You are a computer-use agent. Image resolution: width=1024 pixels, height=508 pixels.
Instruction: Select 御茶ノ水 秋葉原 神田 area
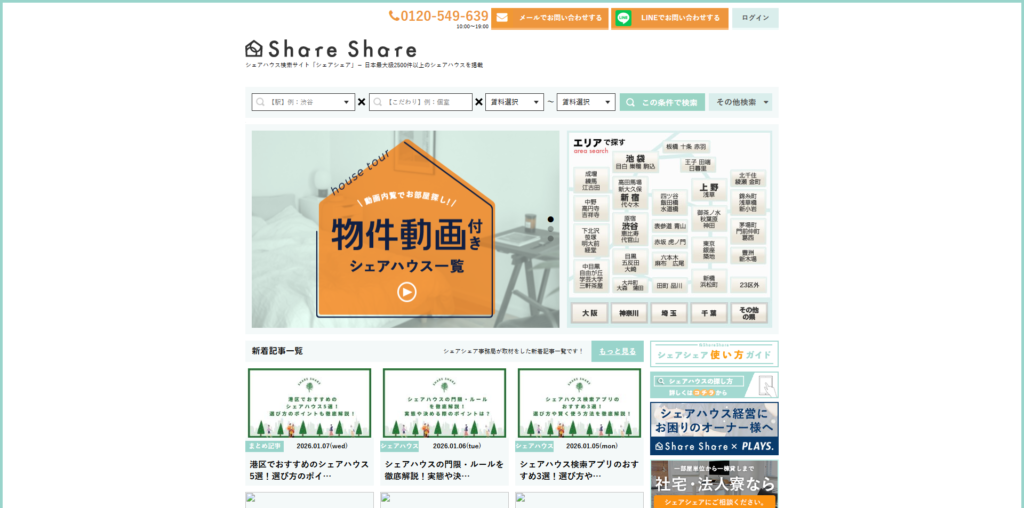tap(709, 219)
